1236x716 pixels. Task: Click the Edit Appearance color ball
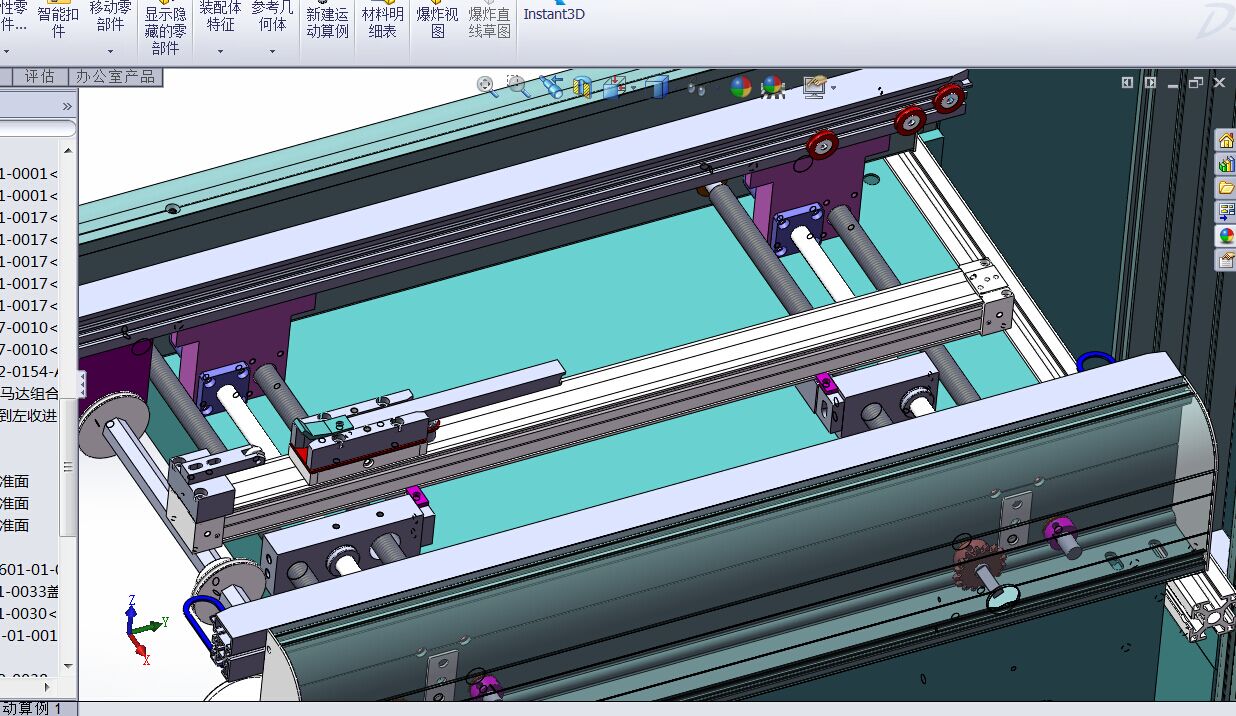[x=740, y=87]
